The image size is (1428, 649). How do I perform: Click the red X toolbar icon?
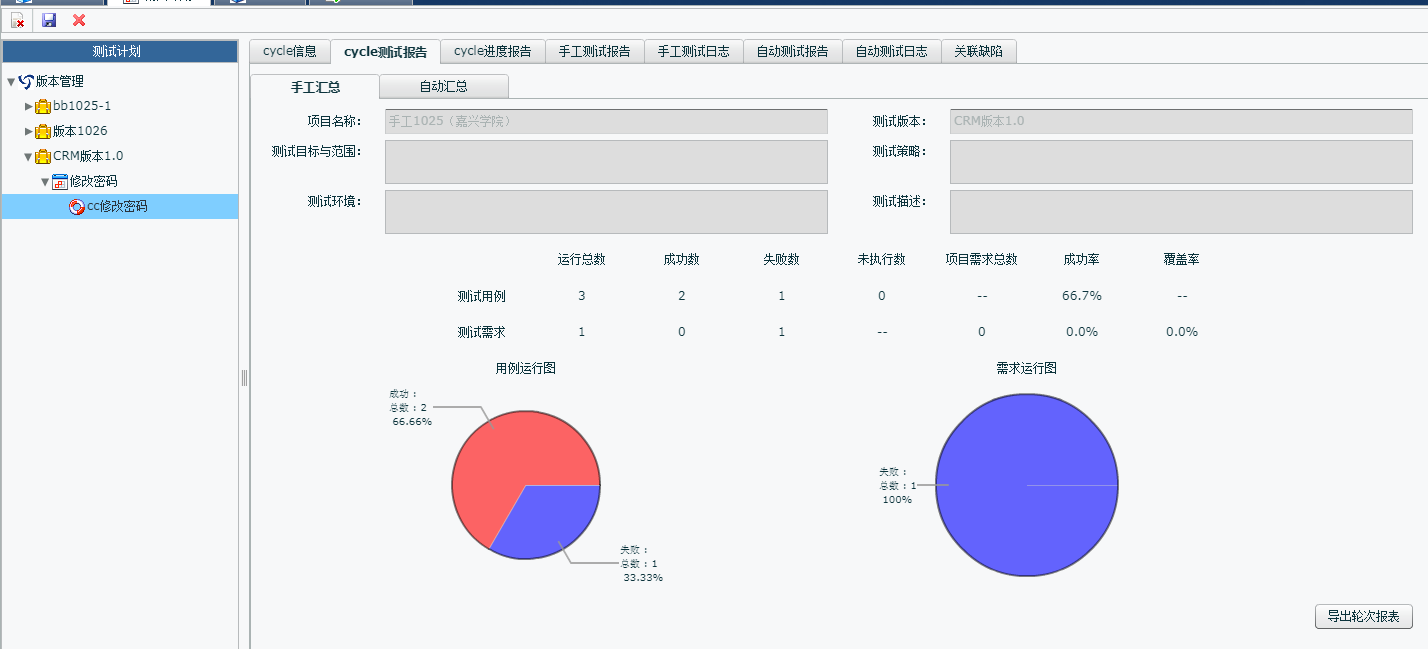(79, 20)
